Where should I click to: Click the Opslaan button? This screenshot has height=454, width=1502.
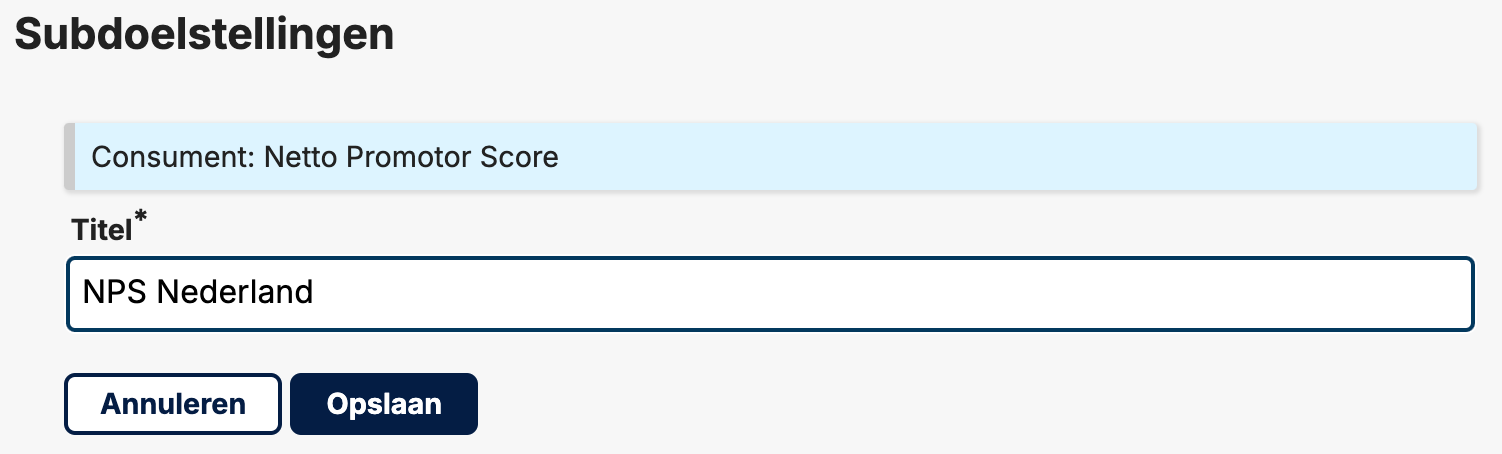pyautogui.click(x=384, y=404)
